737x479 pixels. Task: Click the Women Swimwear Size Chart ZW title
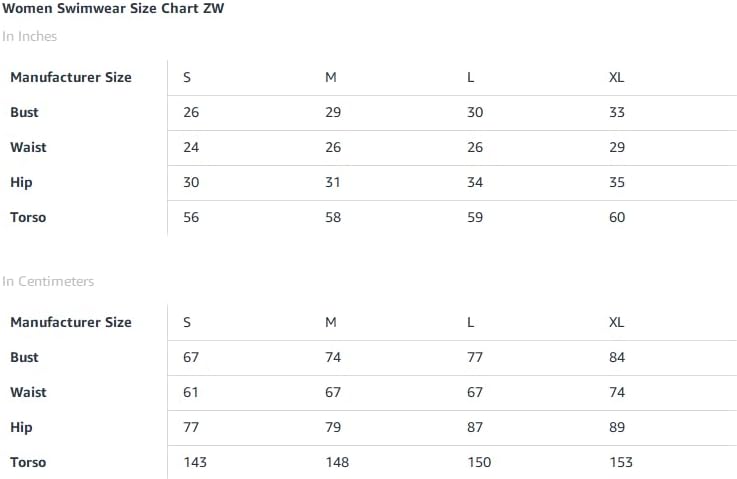click(x=113, y=8)
